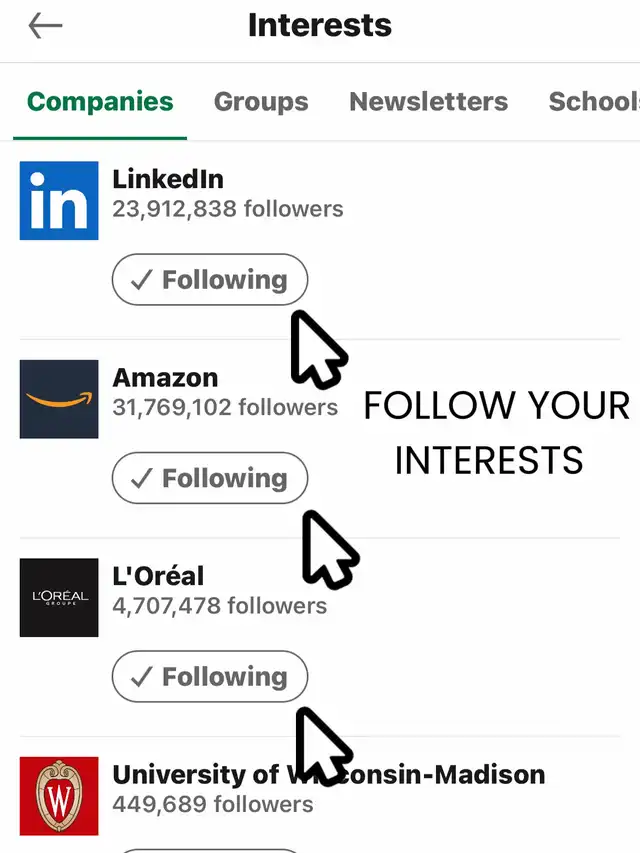
Task: Open the Amazon company name link
Action: point(165,378)
